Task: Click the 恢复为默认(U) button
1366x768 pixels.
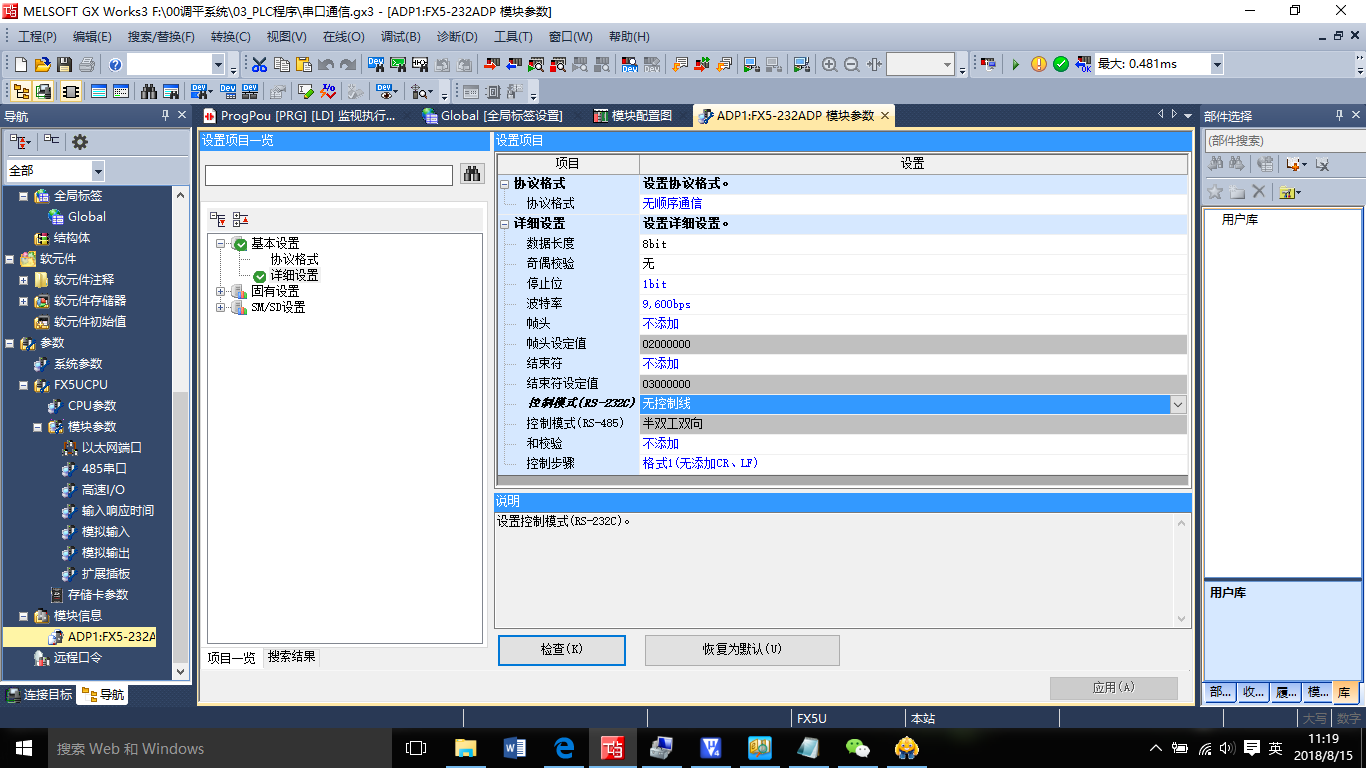Action: tap(741, 649)
